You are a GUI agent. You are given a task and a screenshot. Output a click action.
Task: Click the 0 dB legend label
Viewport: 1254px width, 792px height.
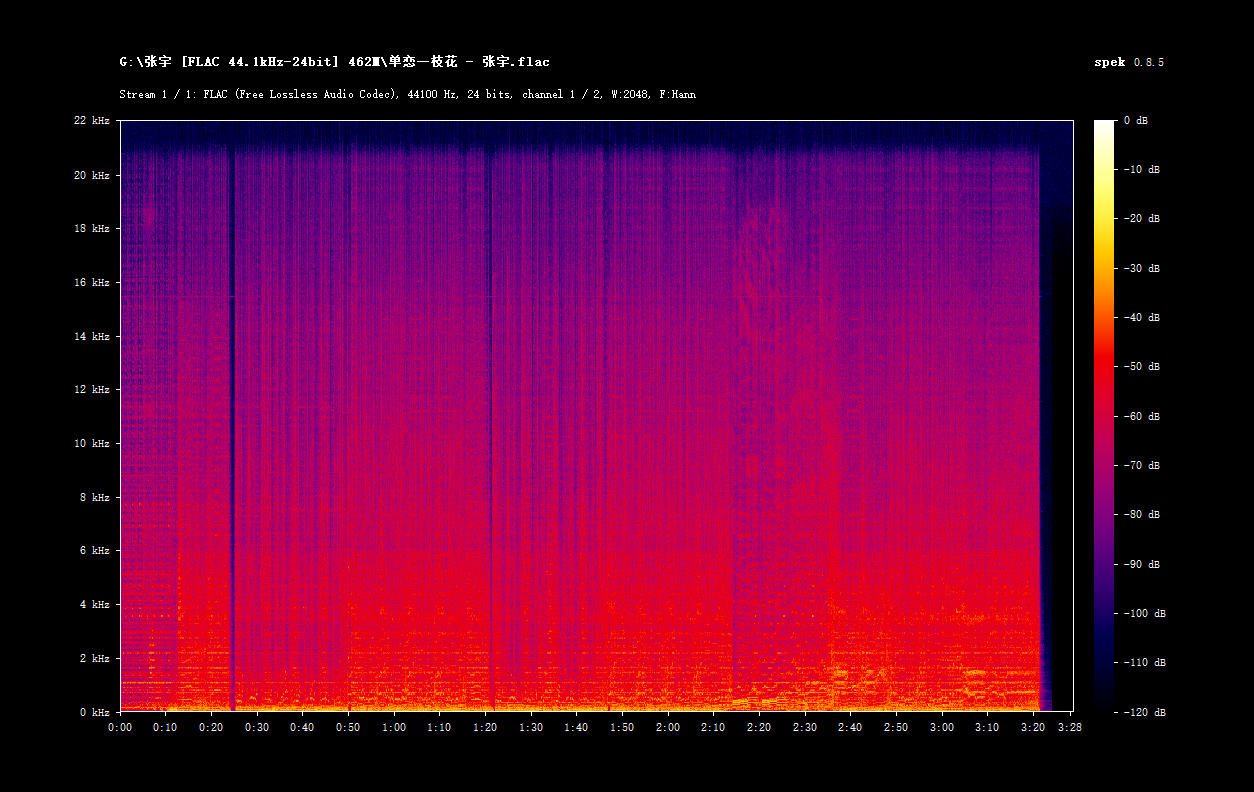pyautogui.click(x=1136, y=121)
